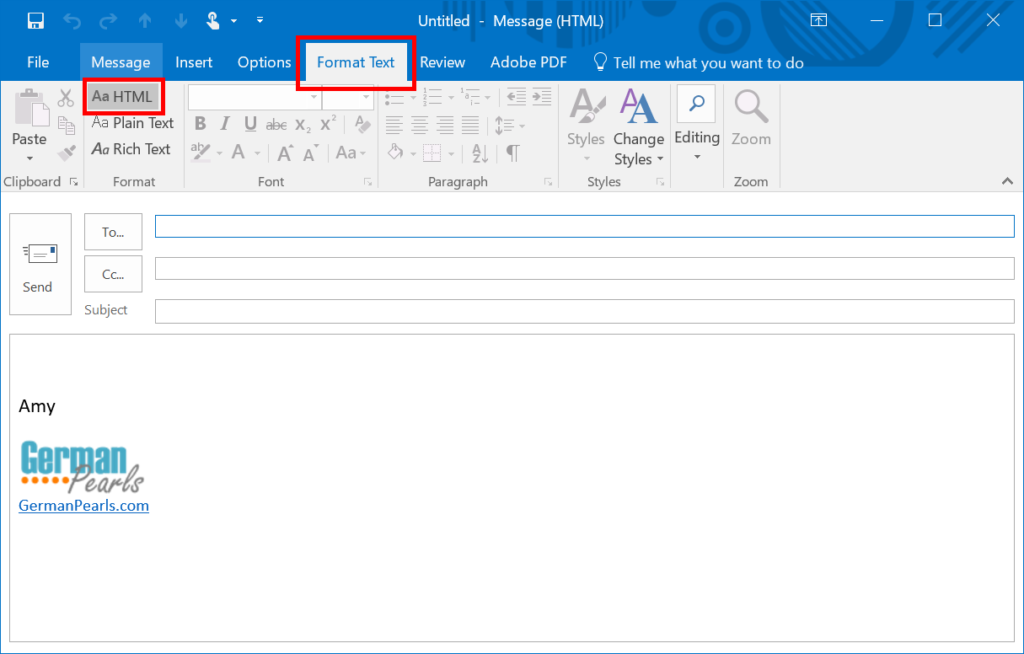Open Line and Paragraph Spacing dropdown

(x=509, y=125)
